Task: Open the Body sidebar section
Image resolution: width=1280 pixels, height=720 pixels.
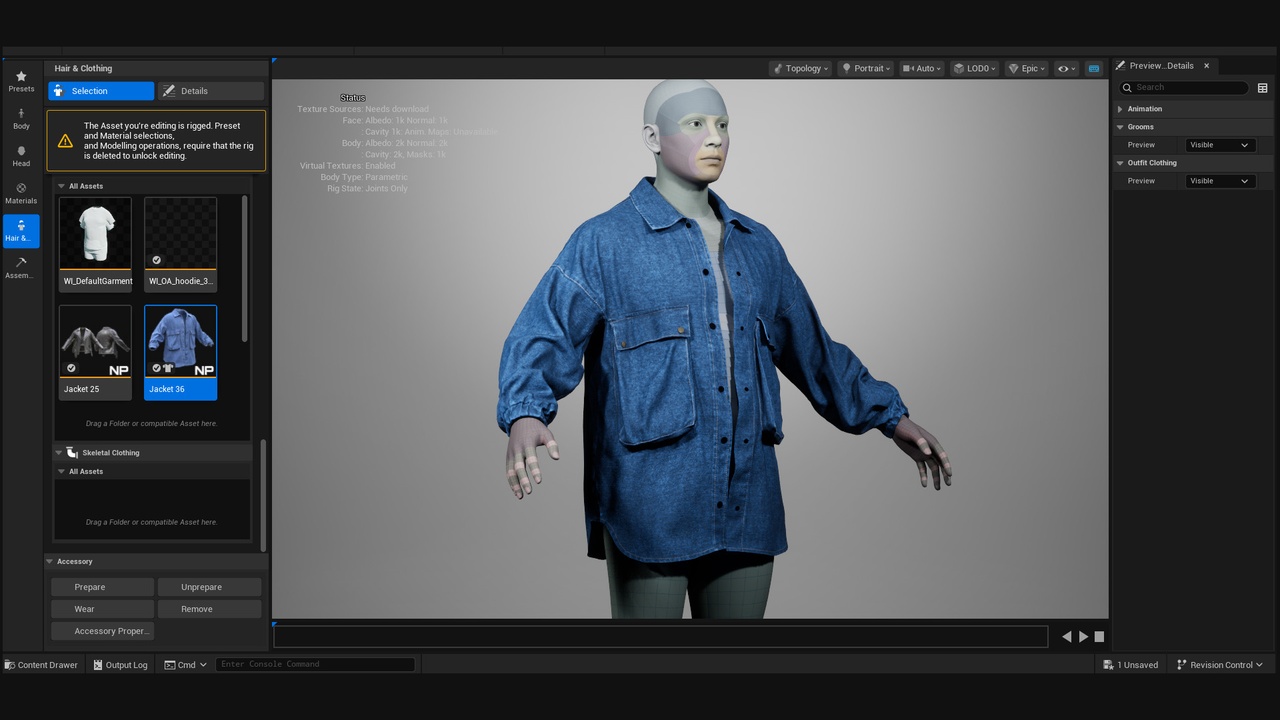Action: click(21, 120)
